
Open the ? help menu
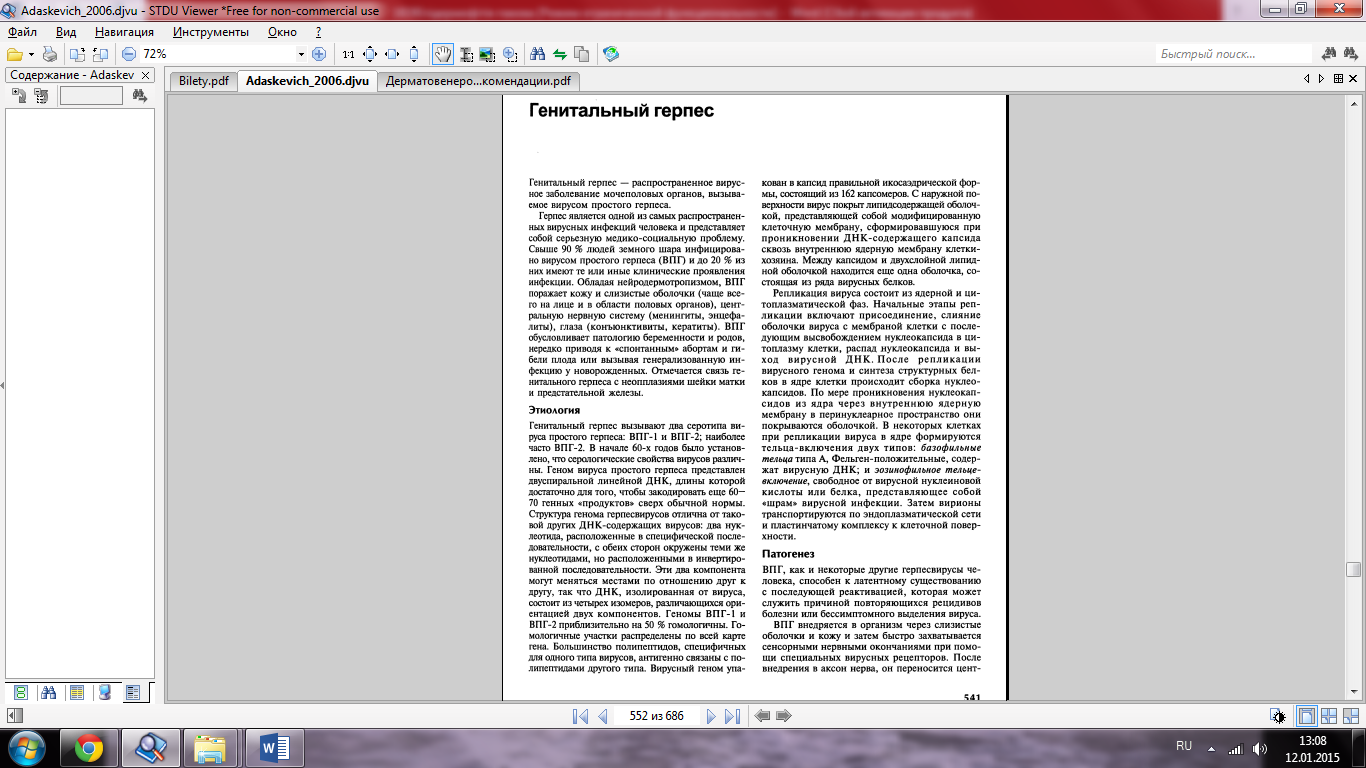318,32
